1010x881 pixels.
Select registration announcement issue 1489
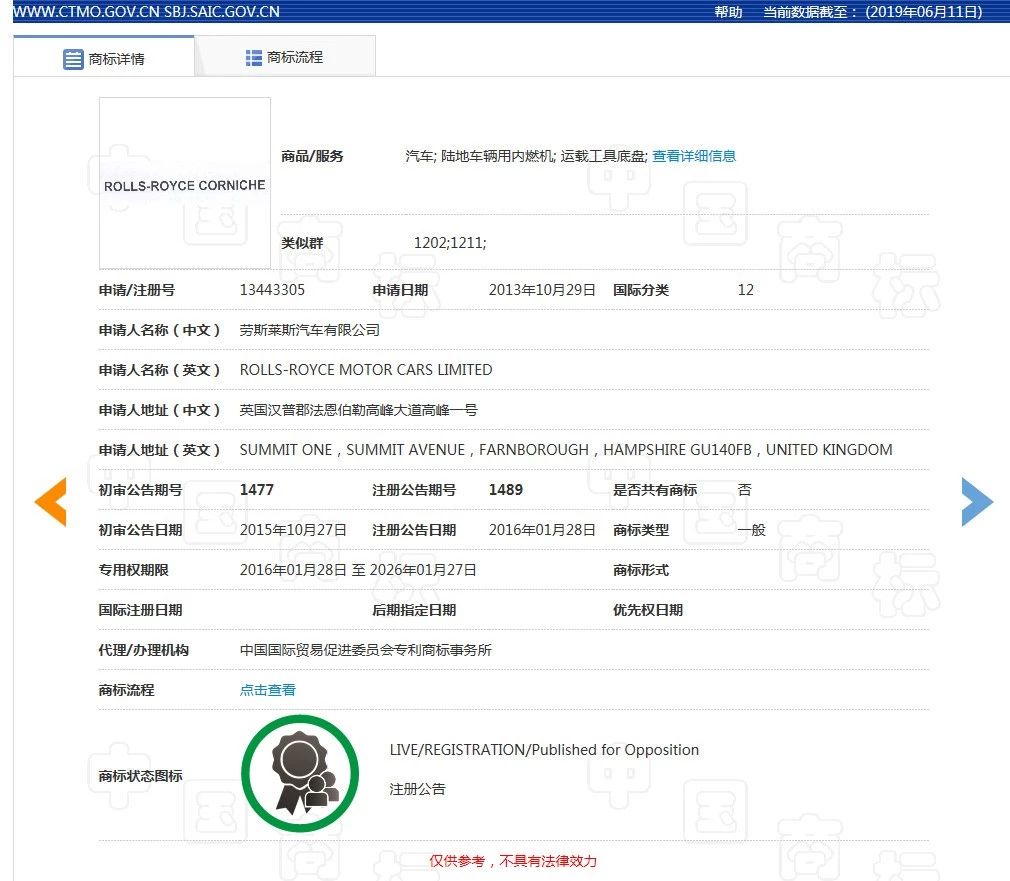pos(506,489)
